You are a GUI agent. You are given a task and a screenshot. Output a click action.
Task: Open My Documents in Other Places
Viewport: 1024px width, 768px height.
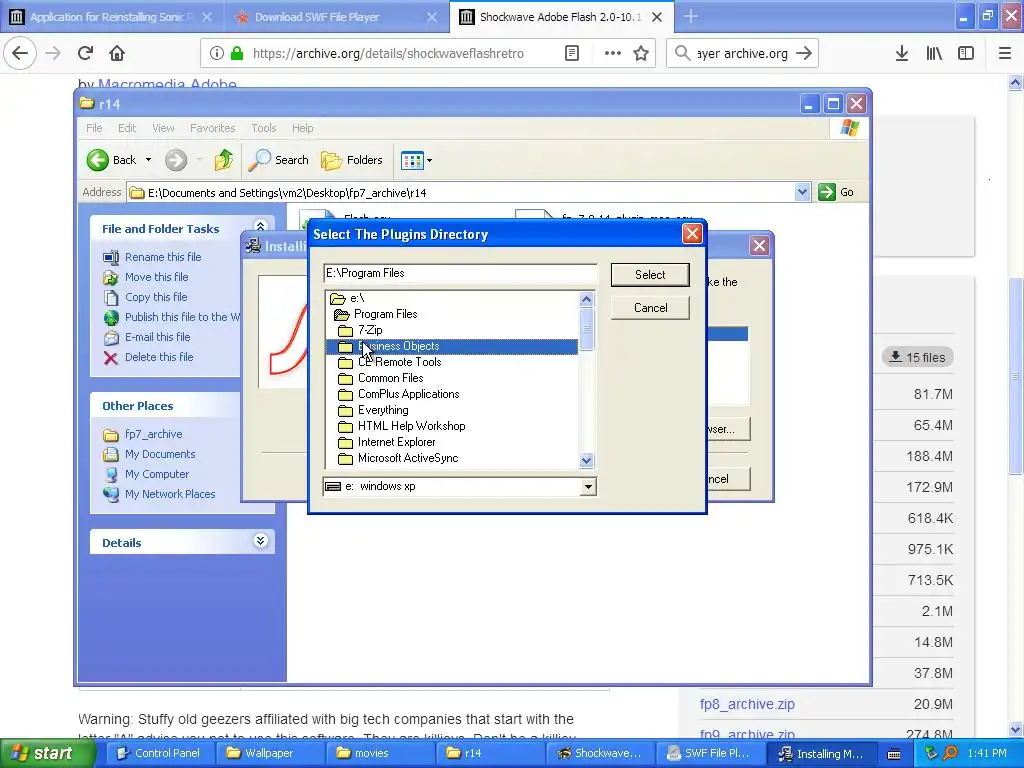(160, 455)
